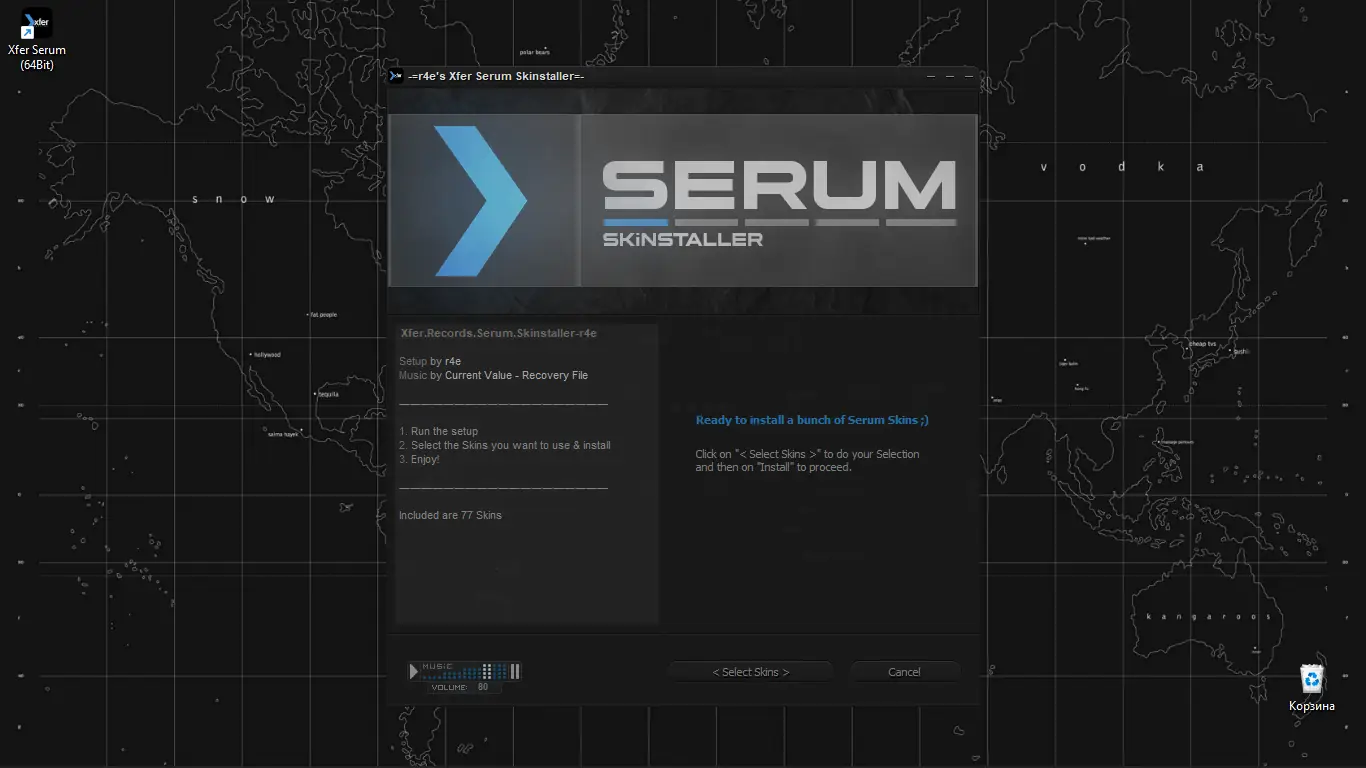The width and height of the screenshot is (1366, 768).
Task: Click step "2. Select the Skins you want"
Action: pyautogui.click(x=504, y=445)
